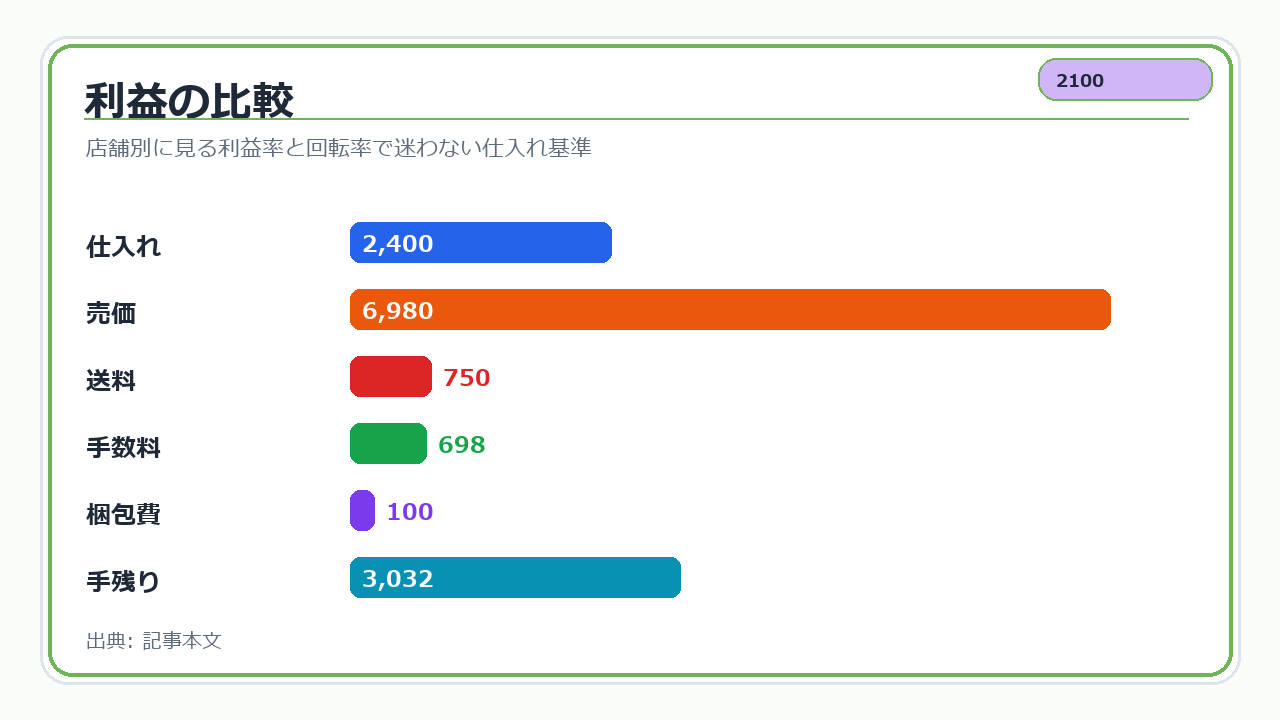This screenshot has height=720, width=1280.
Task: Click the 750 value label
Action: tap(467, 378)
